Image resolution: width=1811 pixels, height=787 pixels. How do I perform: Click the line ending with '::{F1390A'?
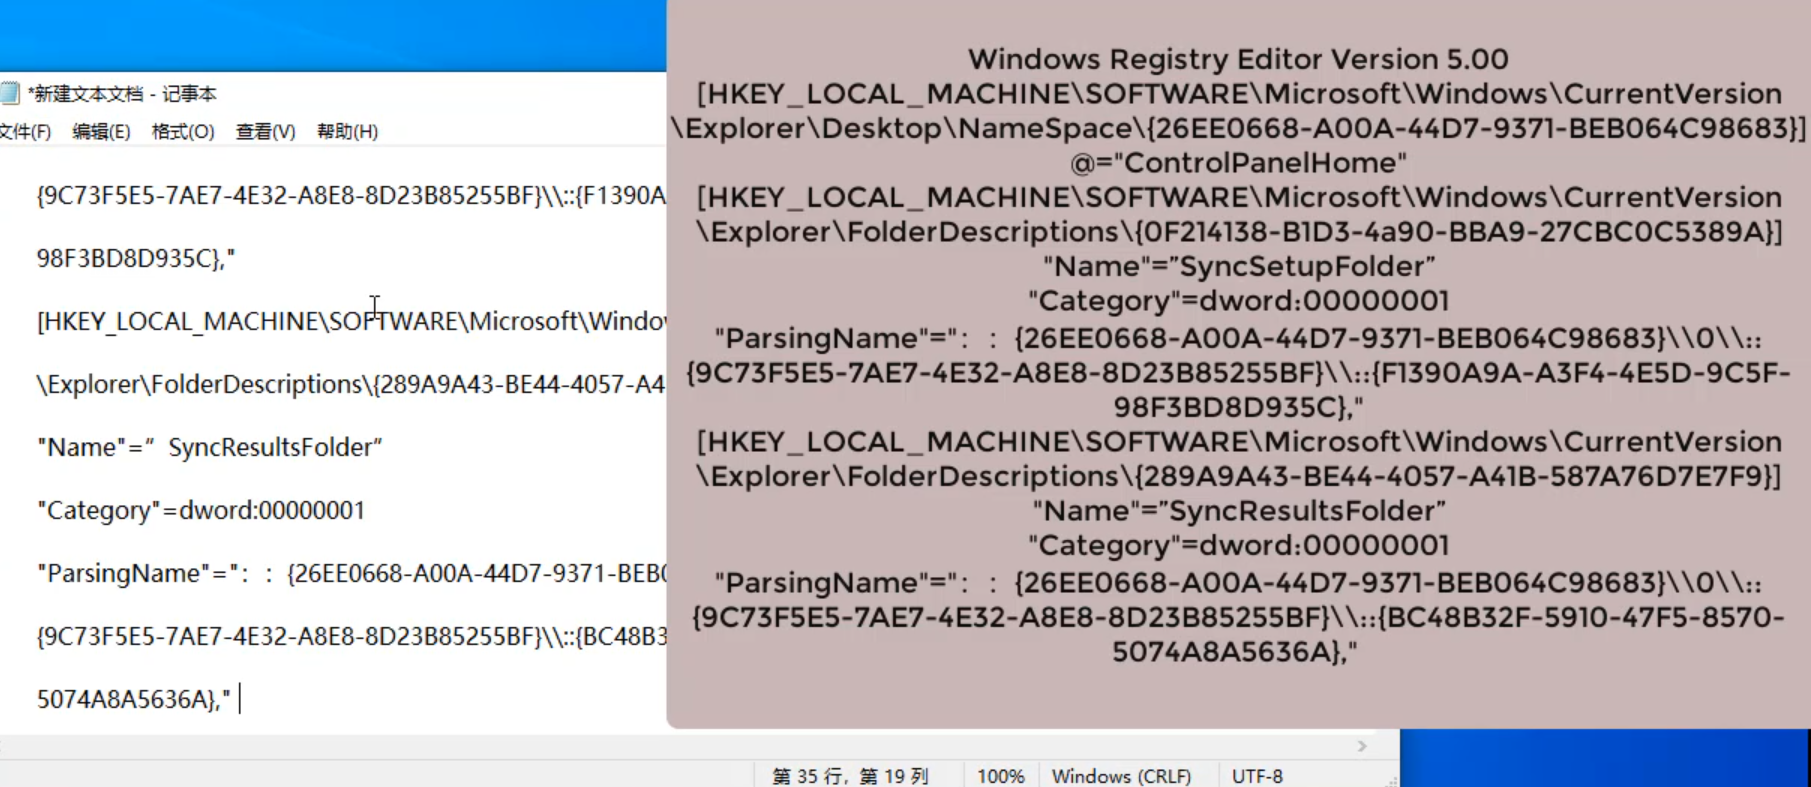point(351,195)
